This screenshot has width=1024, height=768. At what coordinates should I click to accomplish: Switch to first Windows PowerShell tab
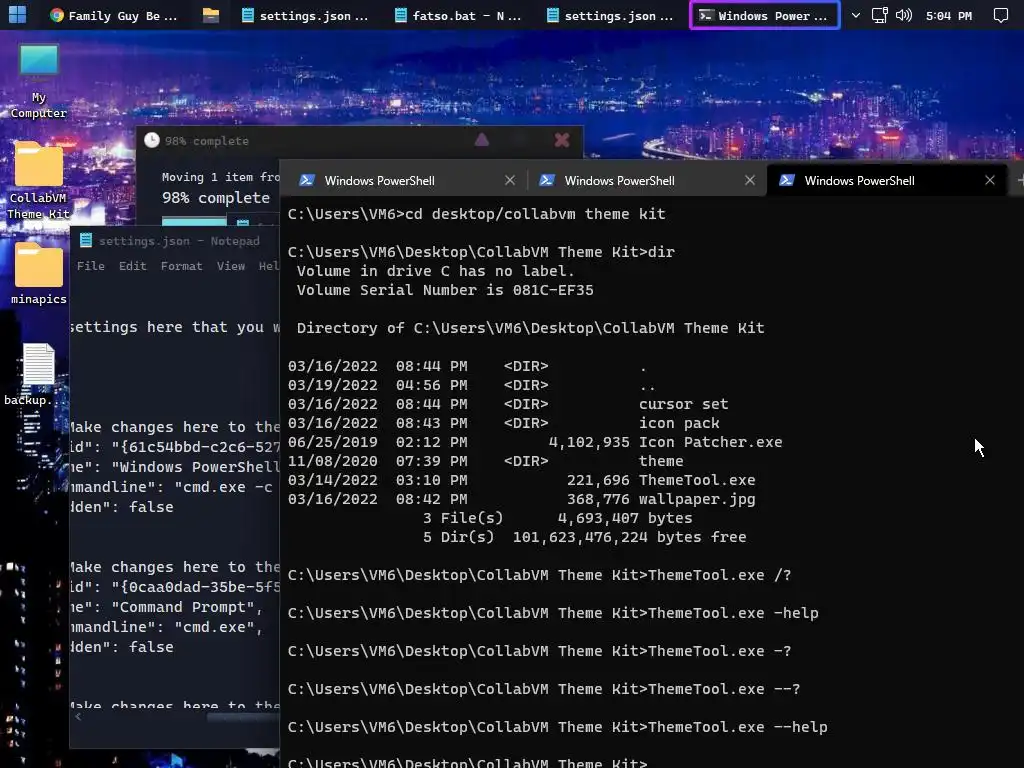click(404, 180)
